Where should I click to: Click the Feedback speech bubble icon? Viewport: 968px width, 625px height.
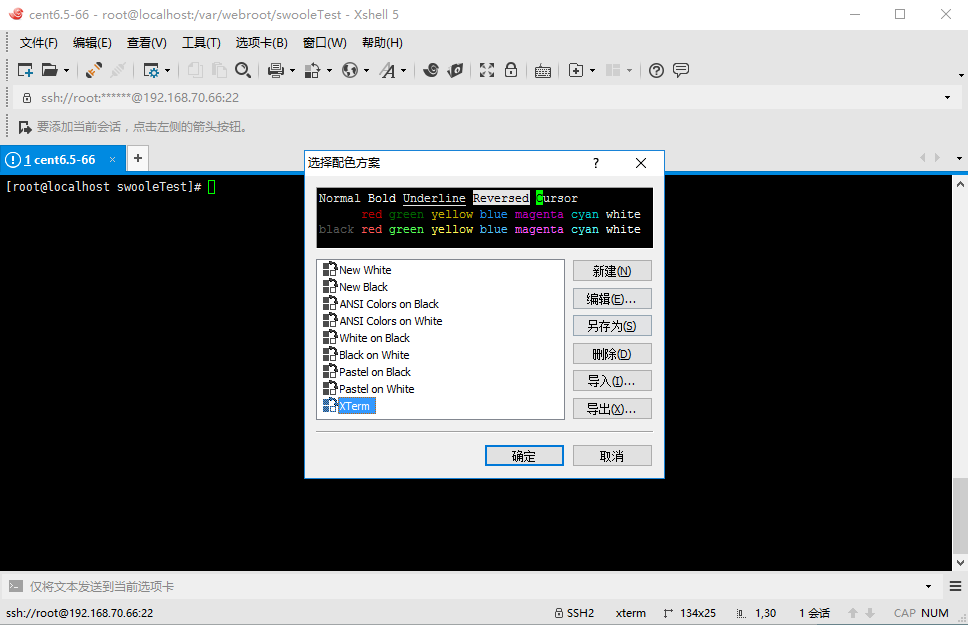681,70
